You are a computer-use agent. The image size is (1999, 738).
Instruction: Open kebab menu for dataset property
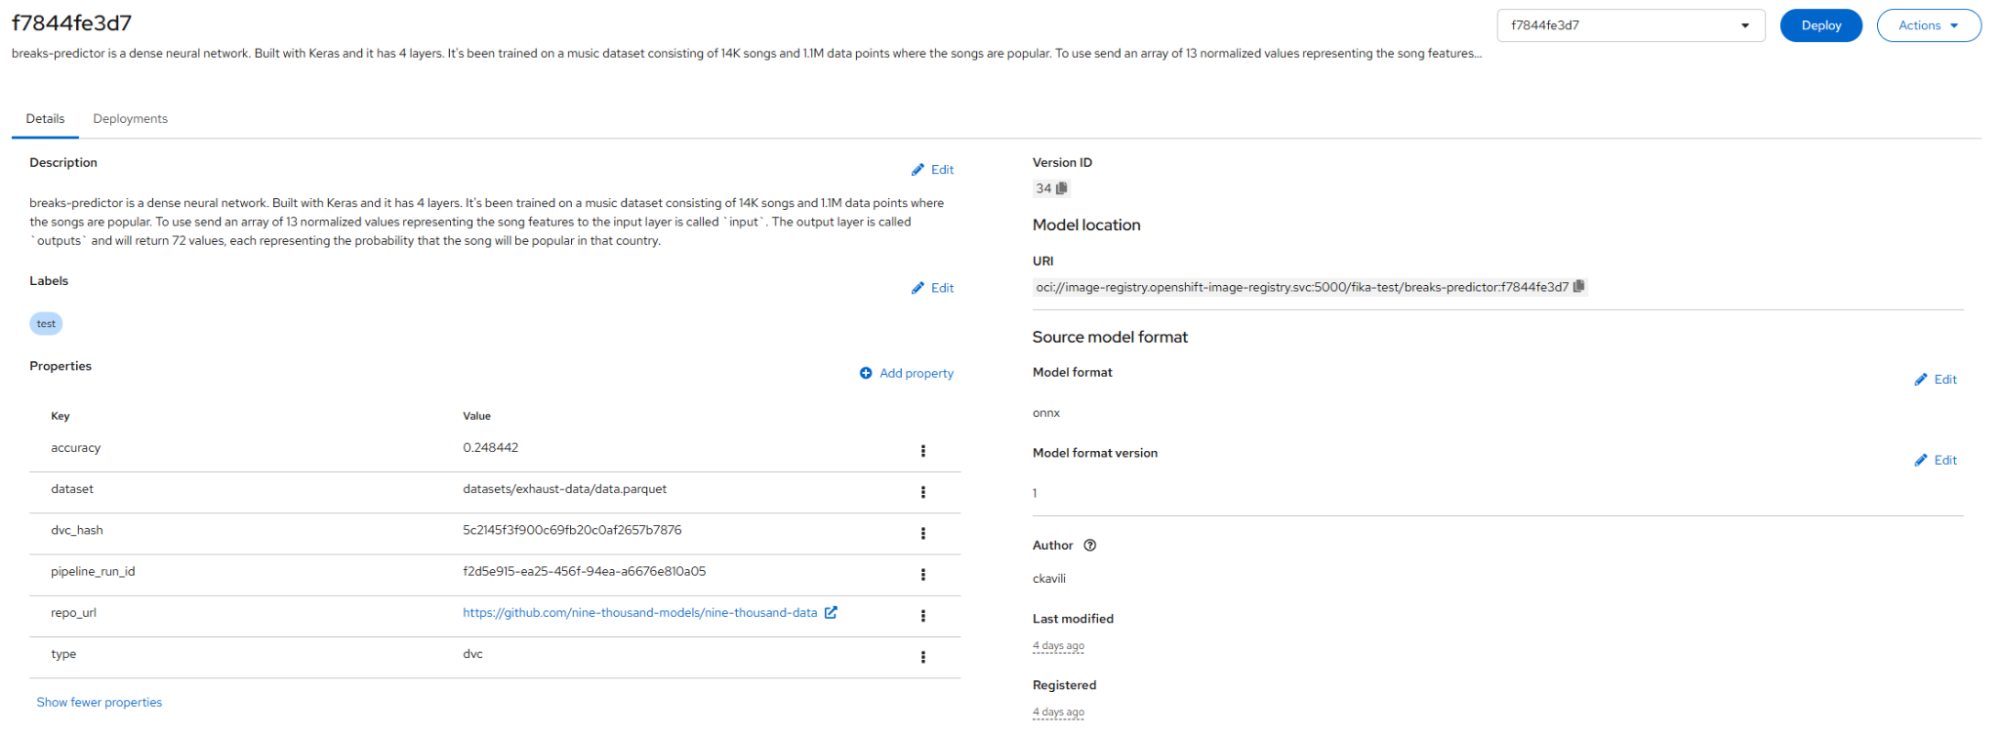(x=922, y=492)
